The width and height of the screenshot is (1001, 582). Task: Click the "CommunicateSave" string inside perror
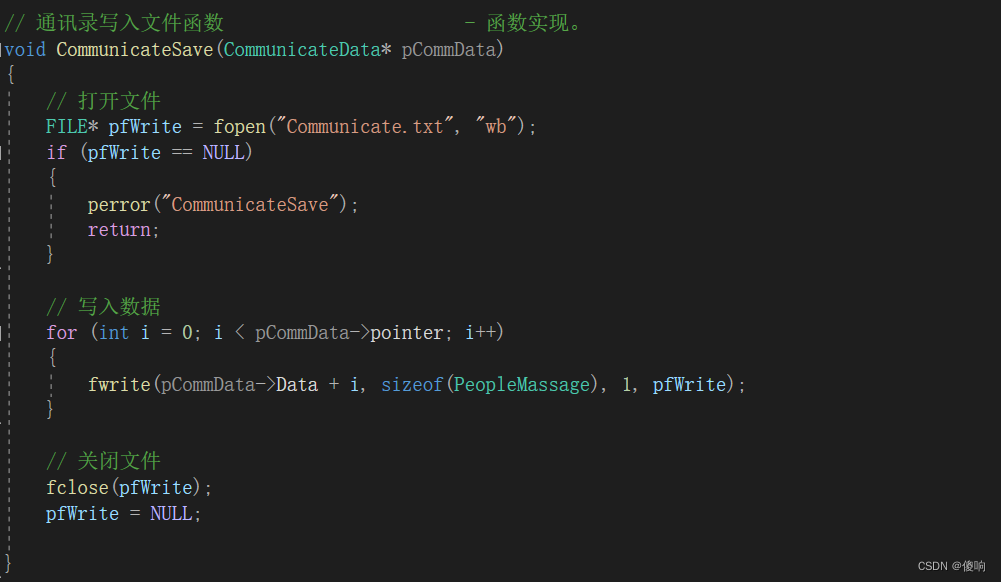point(250,204)
